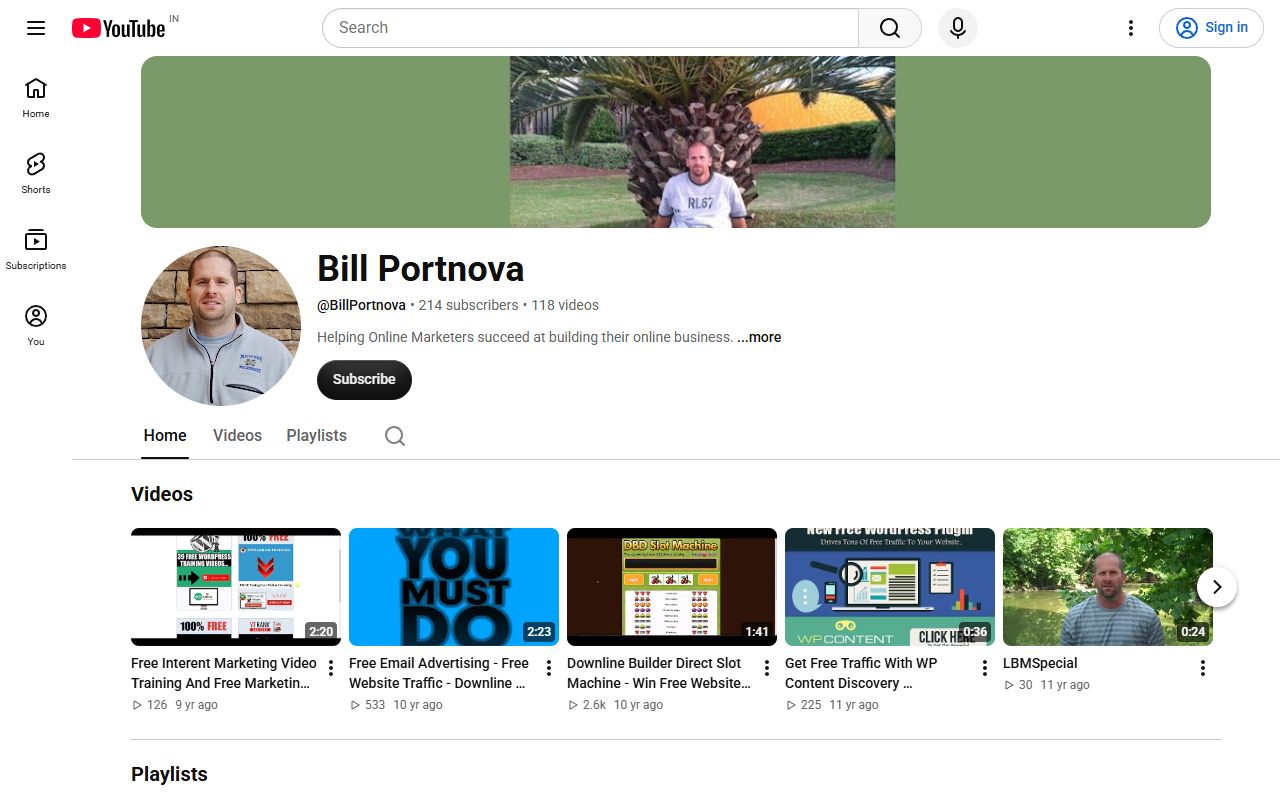The image size is (1280, 800).
Task: Switch to the Playlists tab
Action: click(316, 436)
